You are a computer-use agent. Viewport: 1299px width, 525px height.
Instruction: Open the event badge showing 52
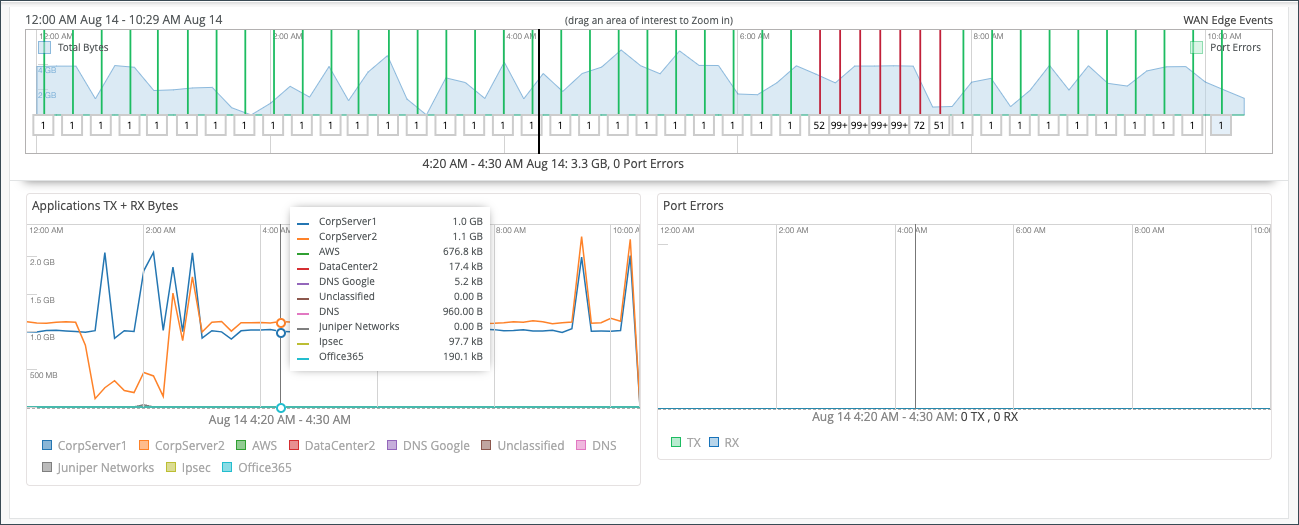[x=819, y=125]
